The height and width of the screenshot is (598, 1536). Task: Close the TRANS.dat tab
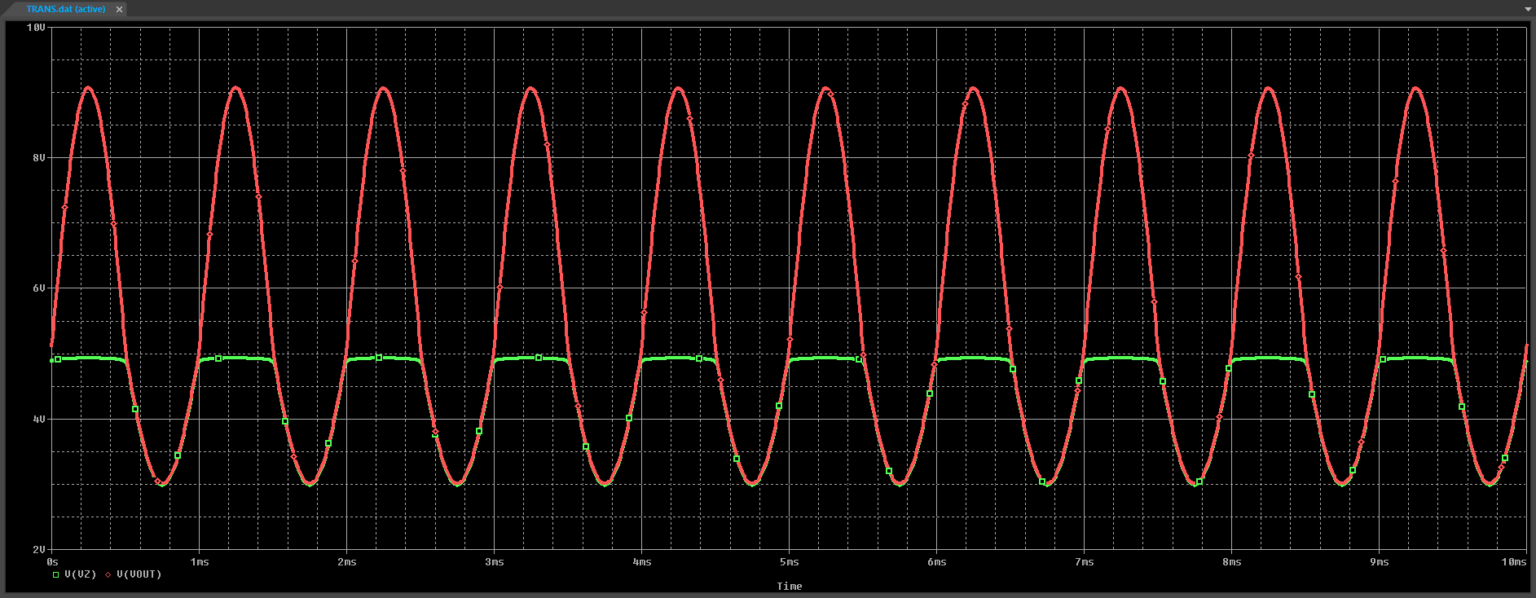pyautogui.click(x=120, y=9)
